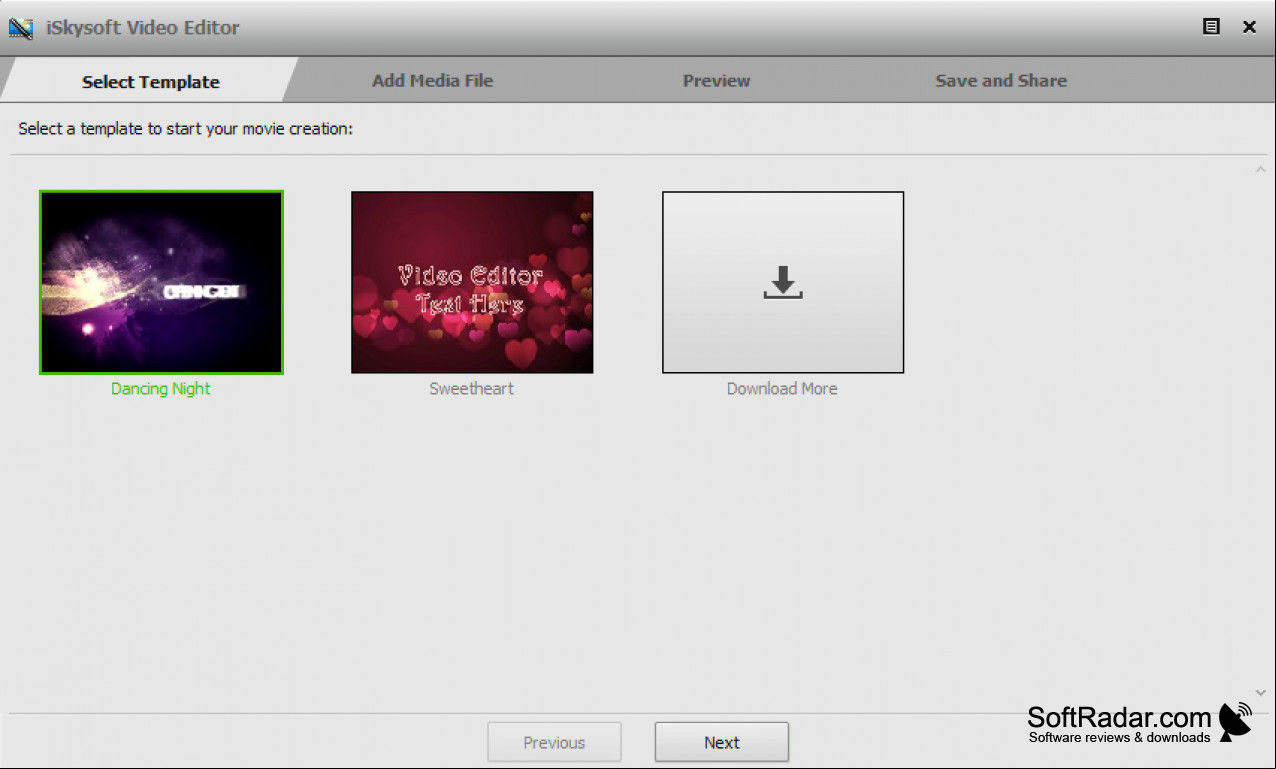Click the Next button
The width and height of the screenshot is (1276, 769).
point(722,742)
